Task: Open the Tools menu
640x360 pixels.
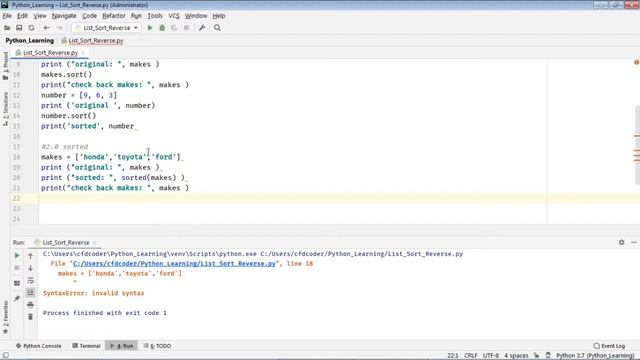Action: click(155, 16)
